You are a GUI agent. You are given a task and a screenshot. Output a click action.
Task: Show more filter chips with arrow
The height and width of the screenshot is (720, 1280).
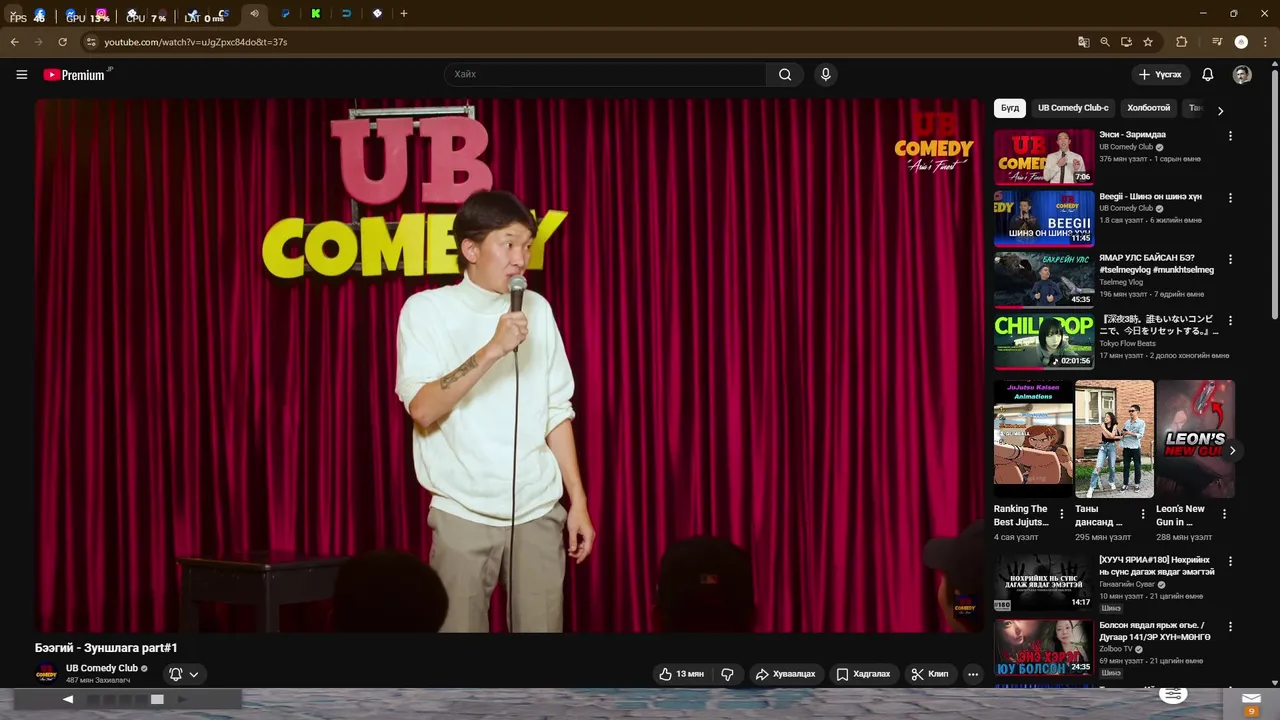1220,111
